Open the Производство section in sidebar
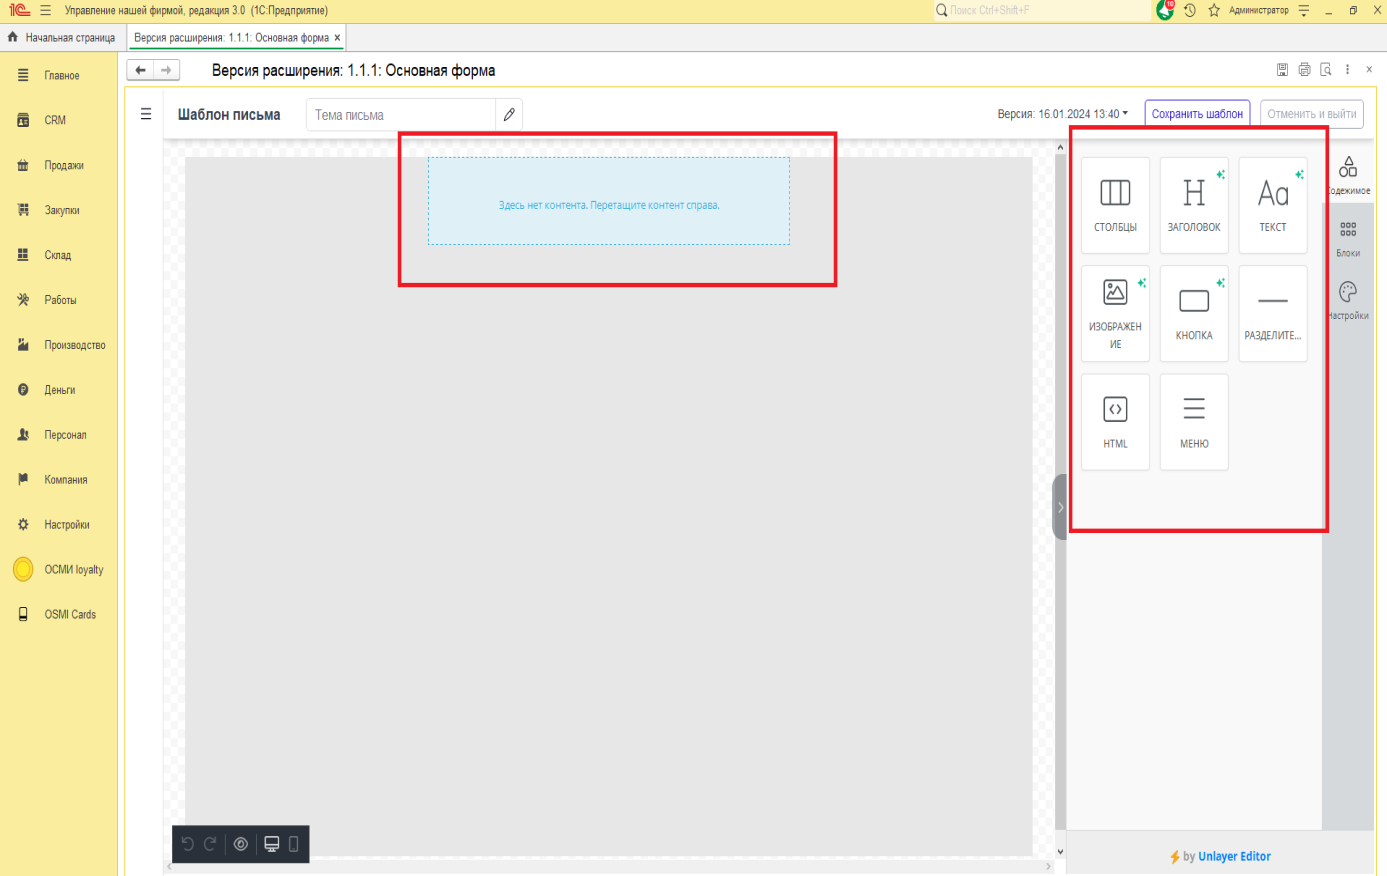Viewport: 1387px width, 876px height. pyautogui.click(x=59, y=345)
